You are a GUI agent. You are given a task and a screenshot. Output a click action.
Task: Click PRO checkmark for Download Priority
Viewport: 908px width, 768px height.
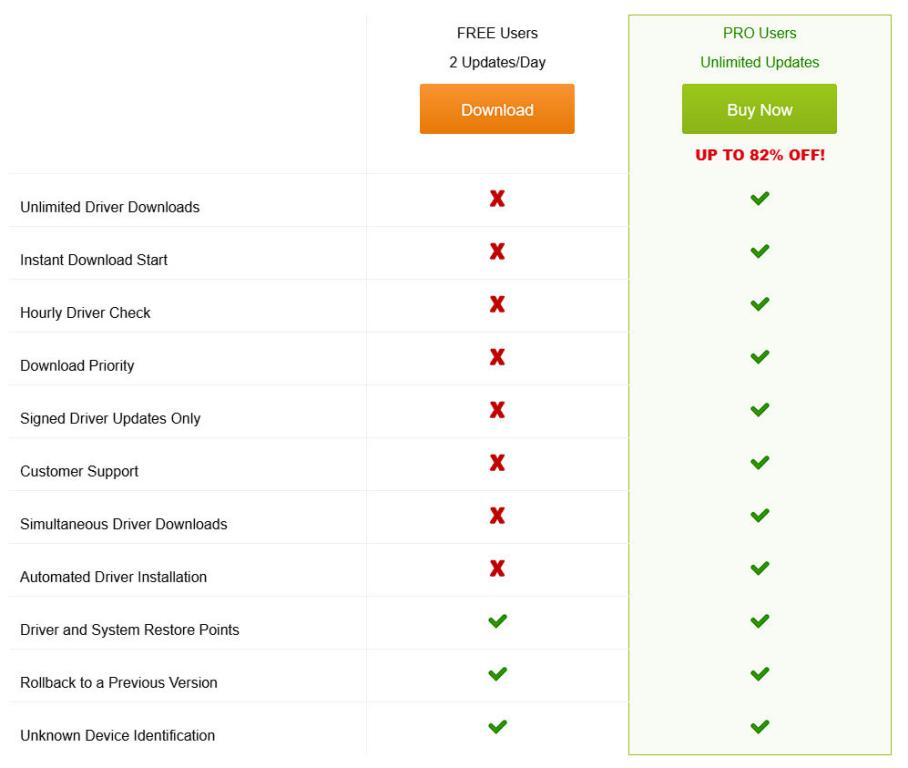click(x=760, y=358)
